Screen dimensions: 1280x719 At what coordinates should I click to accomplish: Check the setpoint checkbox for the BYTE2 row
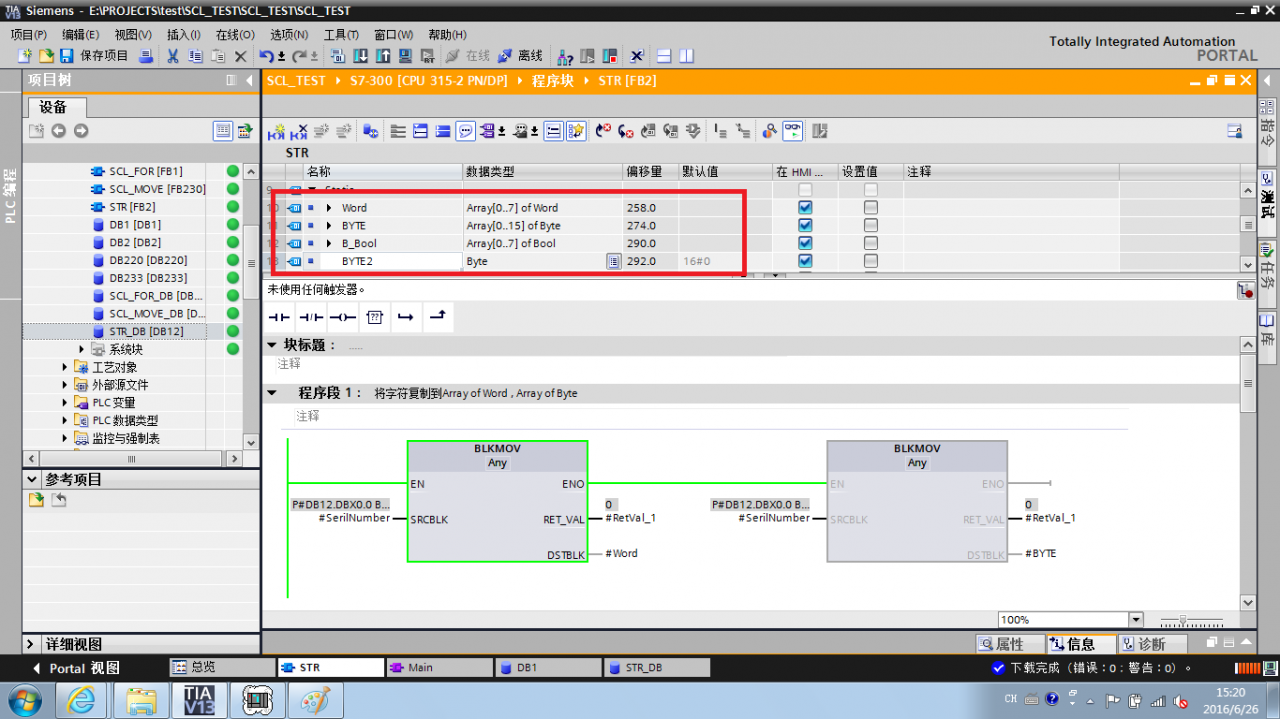click(x=871, y=261)
